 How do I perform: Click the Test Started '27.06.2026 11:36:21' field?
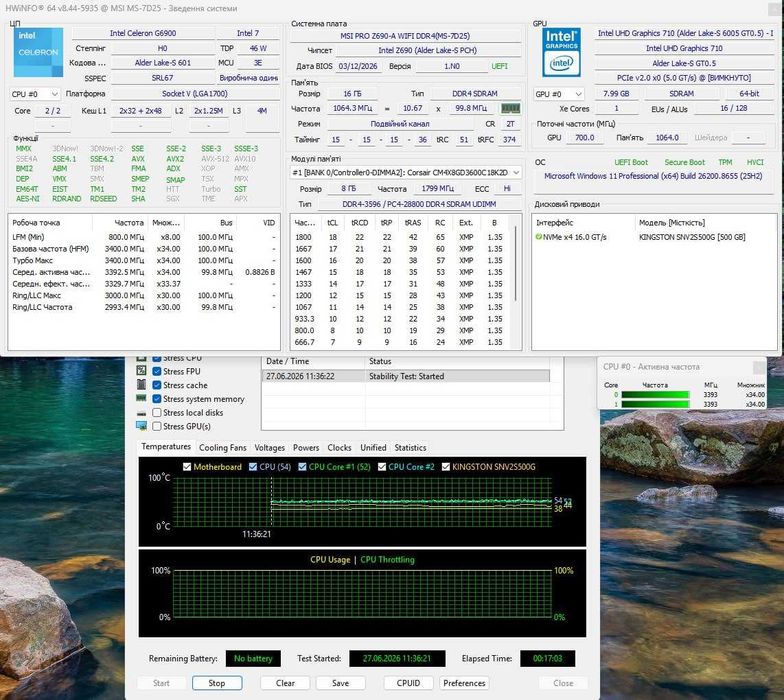point(397,659)
